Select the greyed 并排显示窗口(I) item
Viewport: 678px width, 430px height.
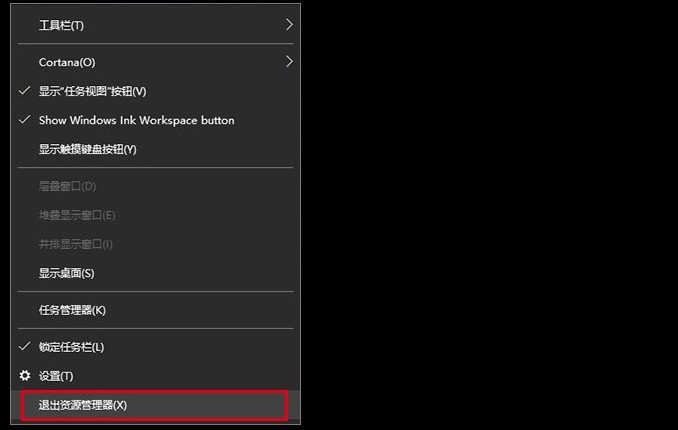[x=76, y=244]
